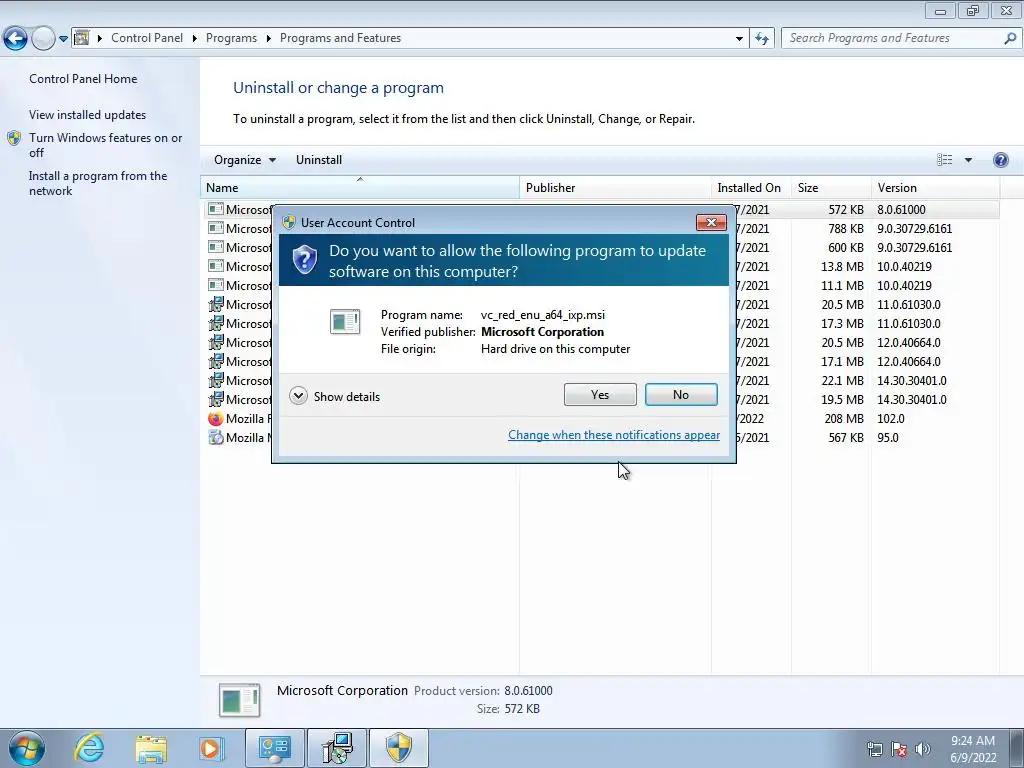
Task: Open Change when these notifications appear link
Action: click(614, 435)
